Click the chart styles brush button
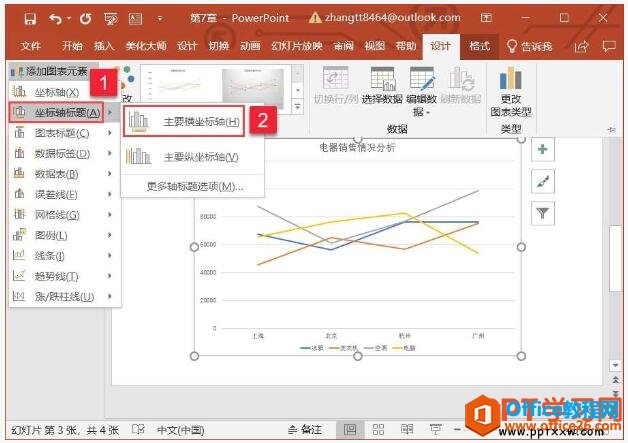The height and width of the screenshot is (443, 628). click(x=543, y=181)
